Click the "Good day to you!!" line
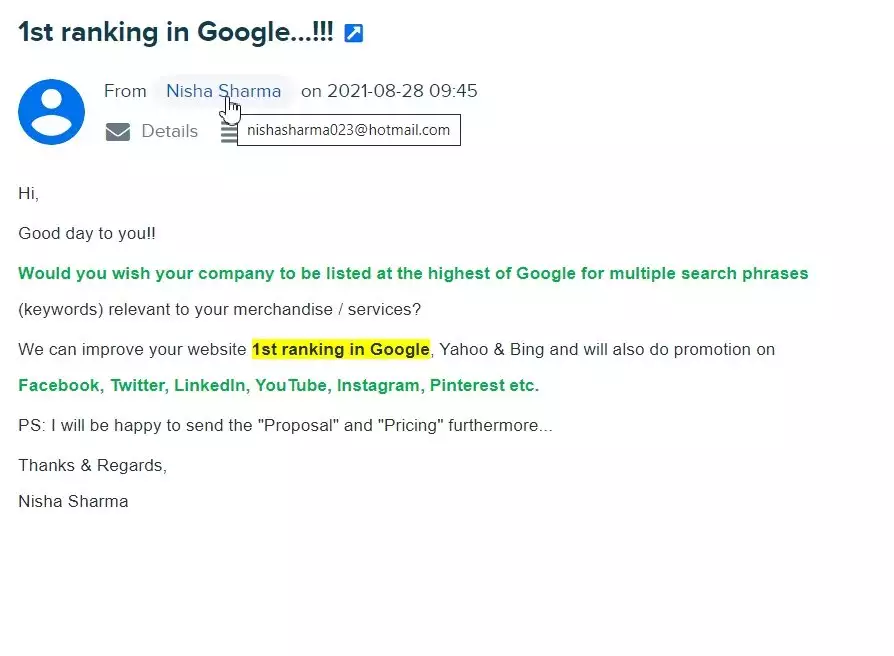This screenshot has width=894, height=656. (x=87, y=234)
